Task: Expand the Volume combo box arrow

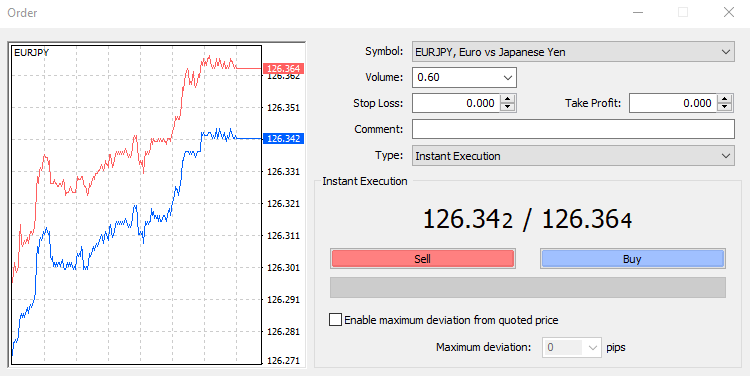Action: click(507, 77)
